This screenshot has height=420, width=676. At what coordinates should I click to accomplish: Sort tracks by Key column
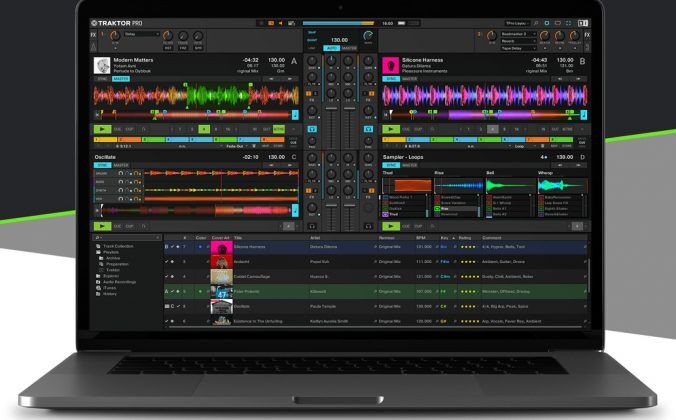444,238
